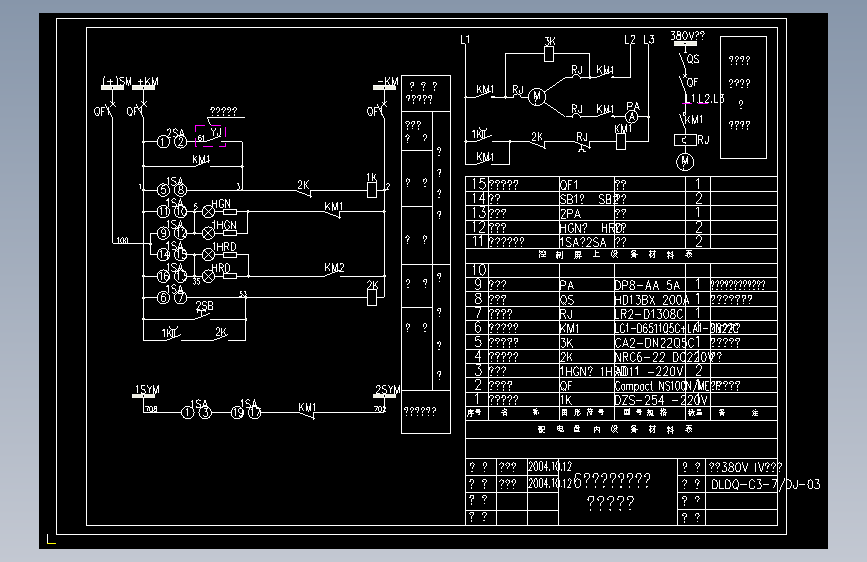Click the "QS" switch label in single-line diagram
This screenshot has width=867, height=562.
[693, 59]
